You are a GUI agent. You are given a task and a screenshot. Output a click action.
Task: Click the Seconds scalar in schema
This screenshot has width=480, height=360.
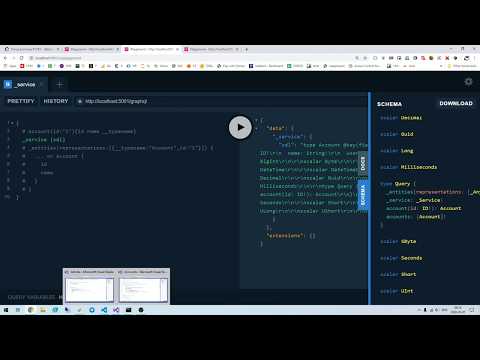pos(411,258)
